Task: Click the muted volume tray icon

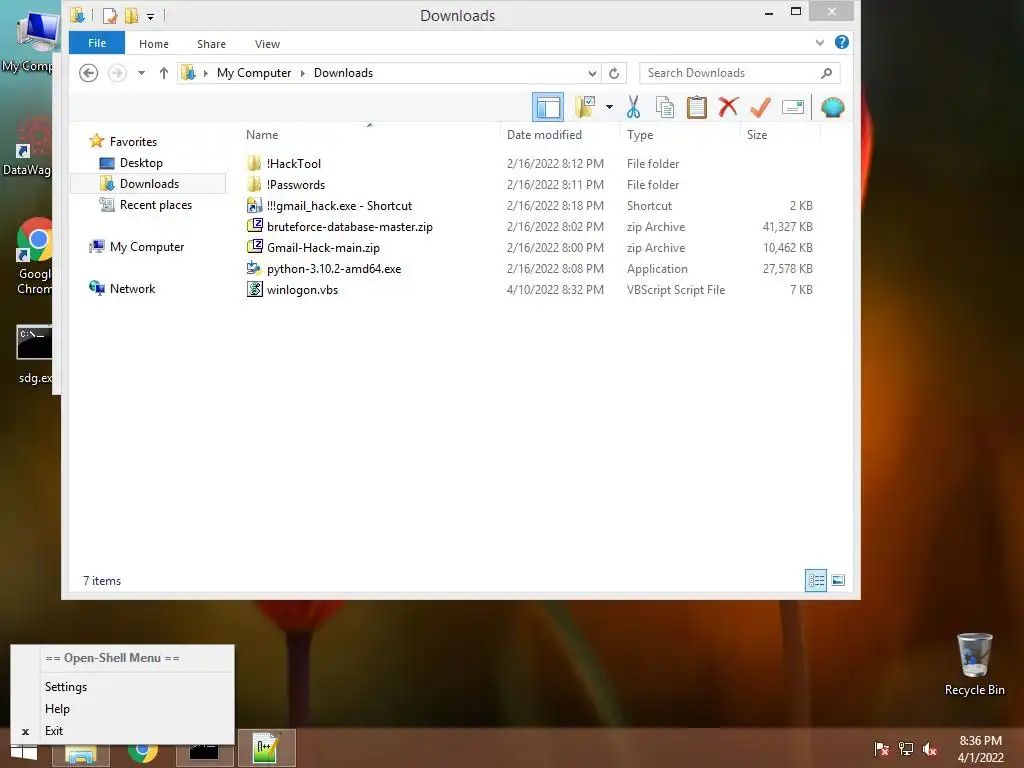Action: pos(930,748)
